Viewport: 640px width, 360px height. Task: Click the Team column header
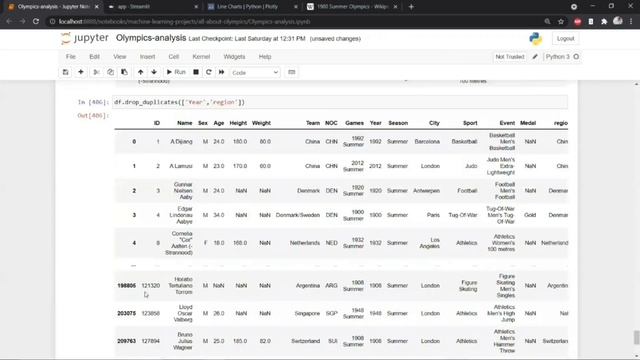313,123
